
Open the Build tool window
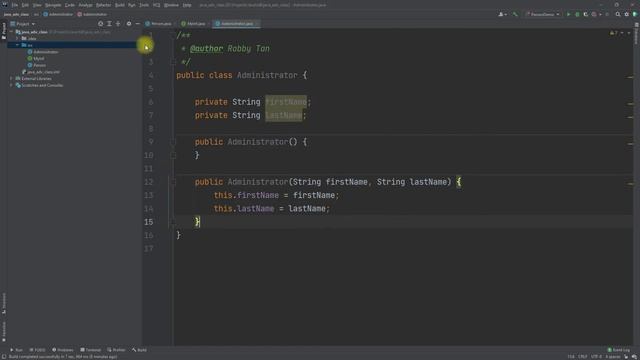pos(139,350)
